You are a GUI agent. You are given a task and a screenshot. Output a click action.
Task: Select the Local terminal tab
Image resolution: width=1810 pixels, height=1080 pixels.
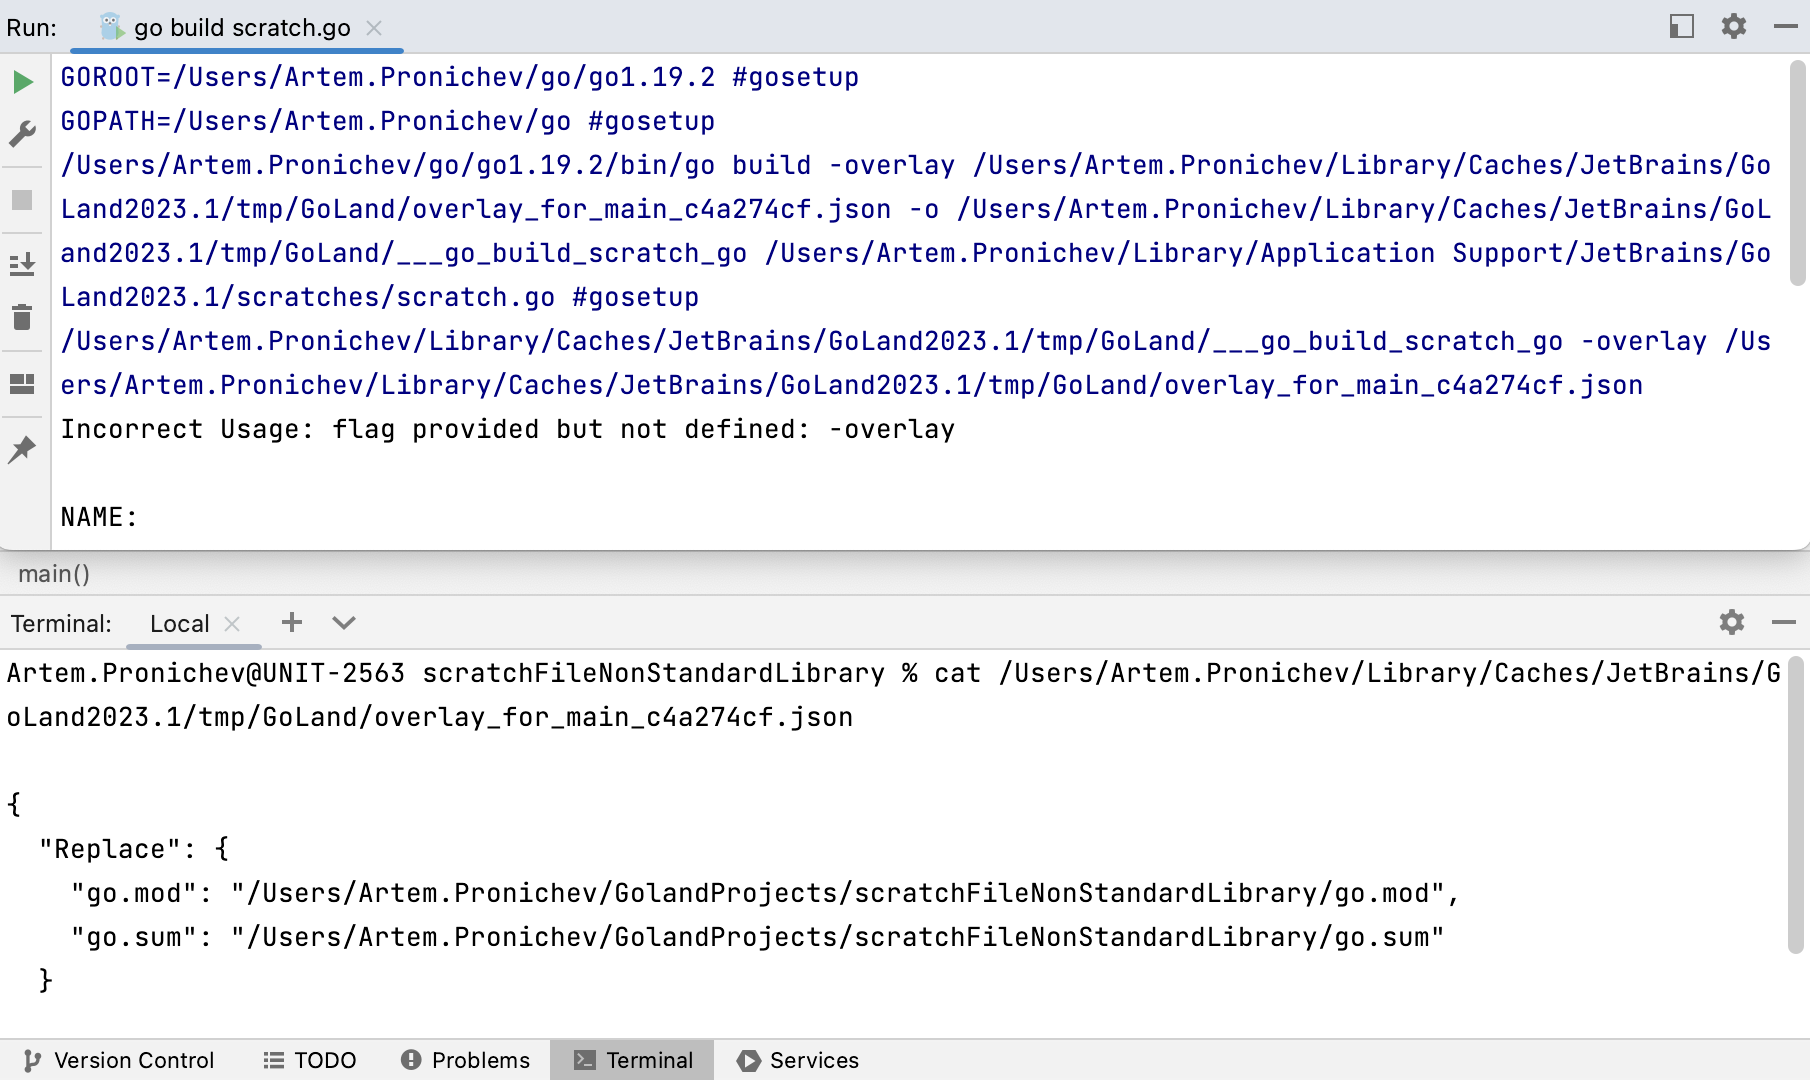[195, 624]
